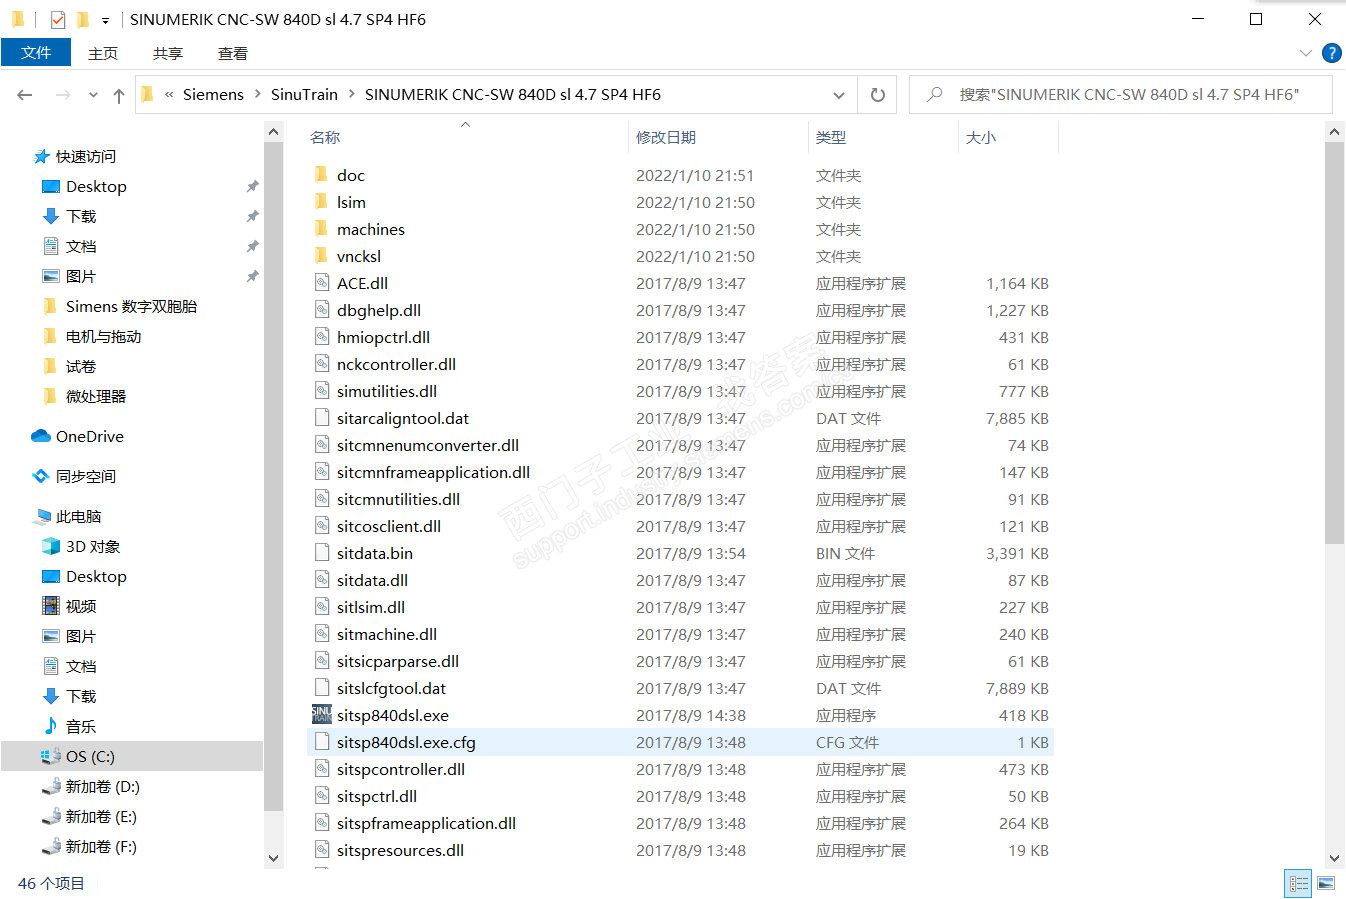Click pin icon beside quick-access Desktop

coord(252,186)
